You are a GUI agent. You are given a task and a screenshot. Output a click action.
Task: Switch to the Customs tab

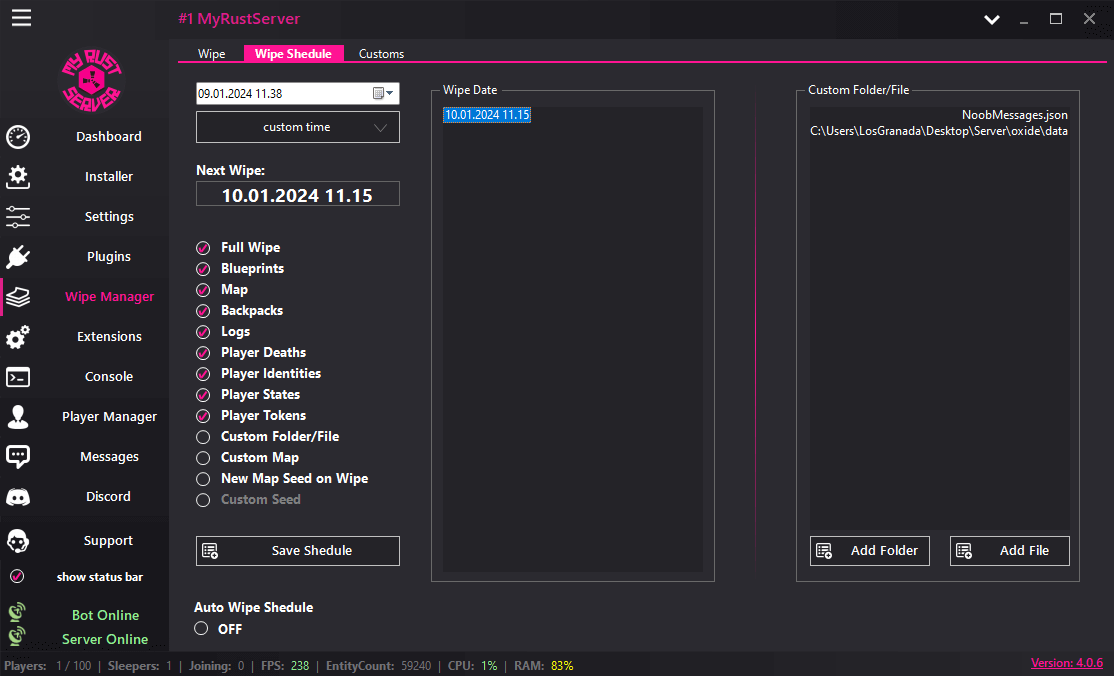[x=381, y=53]
